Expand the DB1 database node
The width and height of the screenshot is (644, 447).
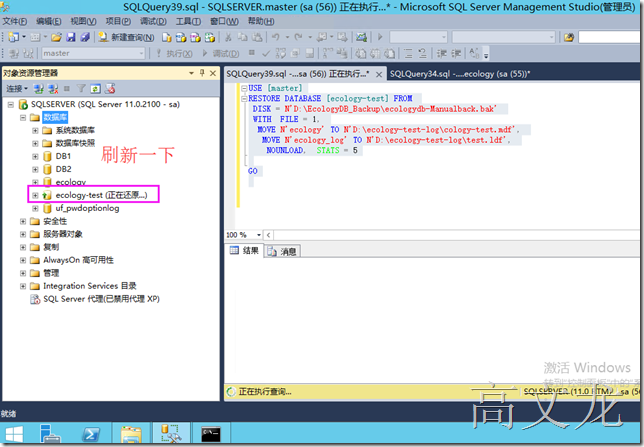point(35,157)
